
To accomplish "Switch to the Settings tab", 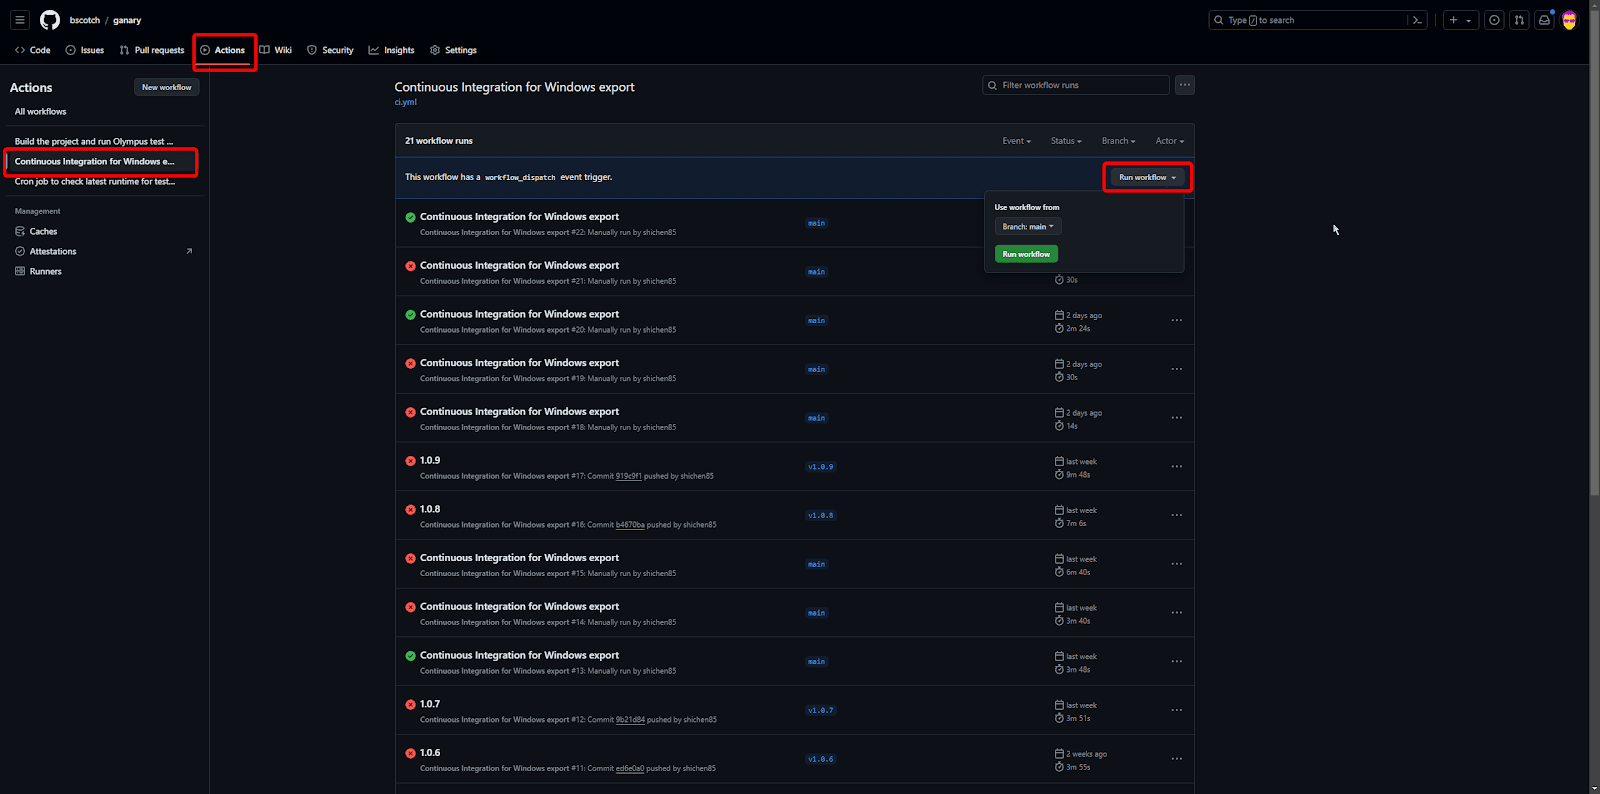I will pyautogui.click(x=453, y=50).
